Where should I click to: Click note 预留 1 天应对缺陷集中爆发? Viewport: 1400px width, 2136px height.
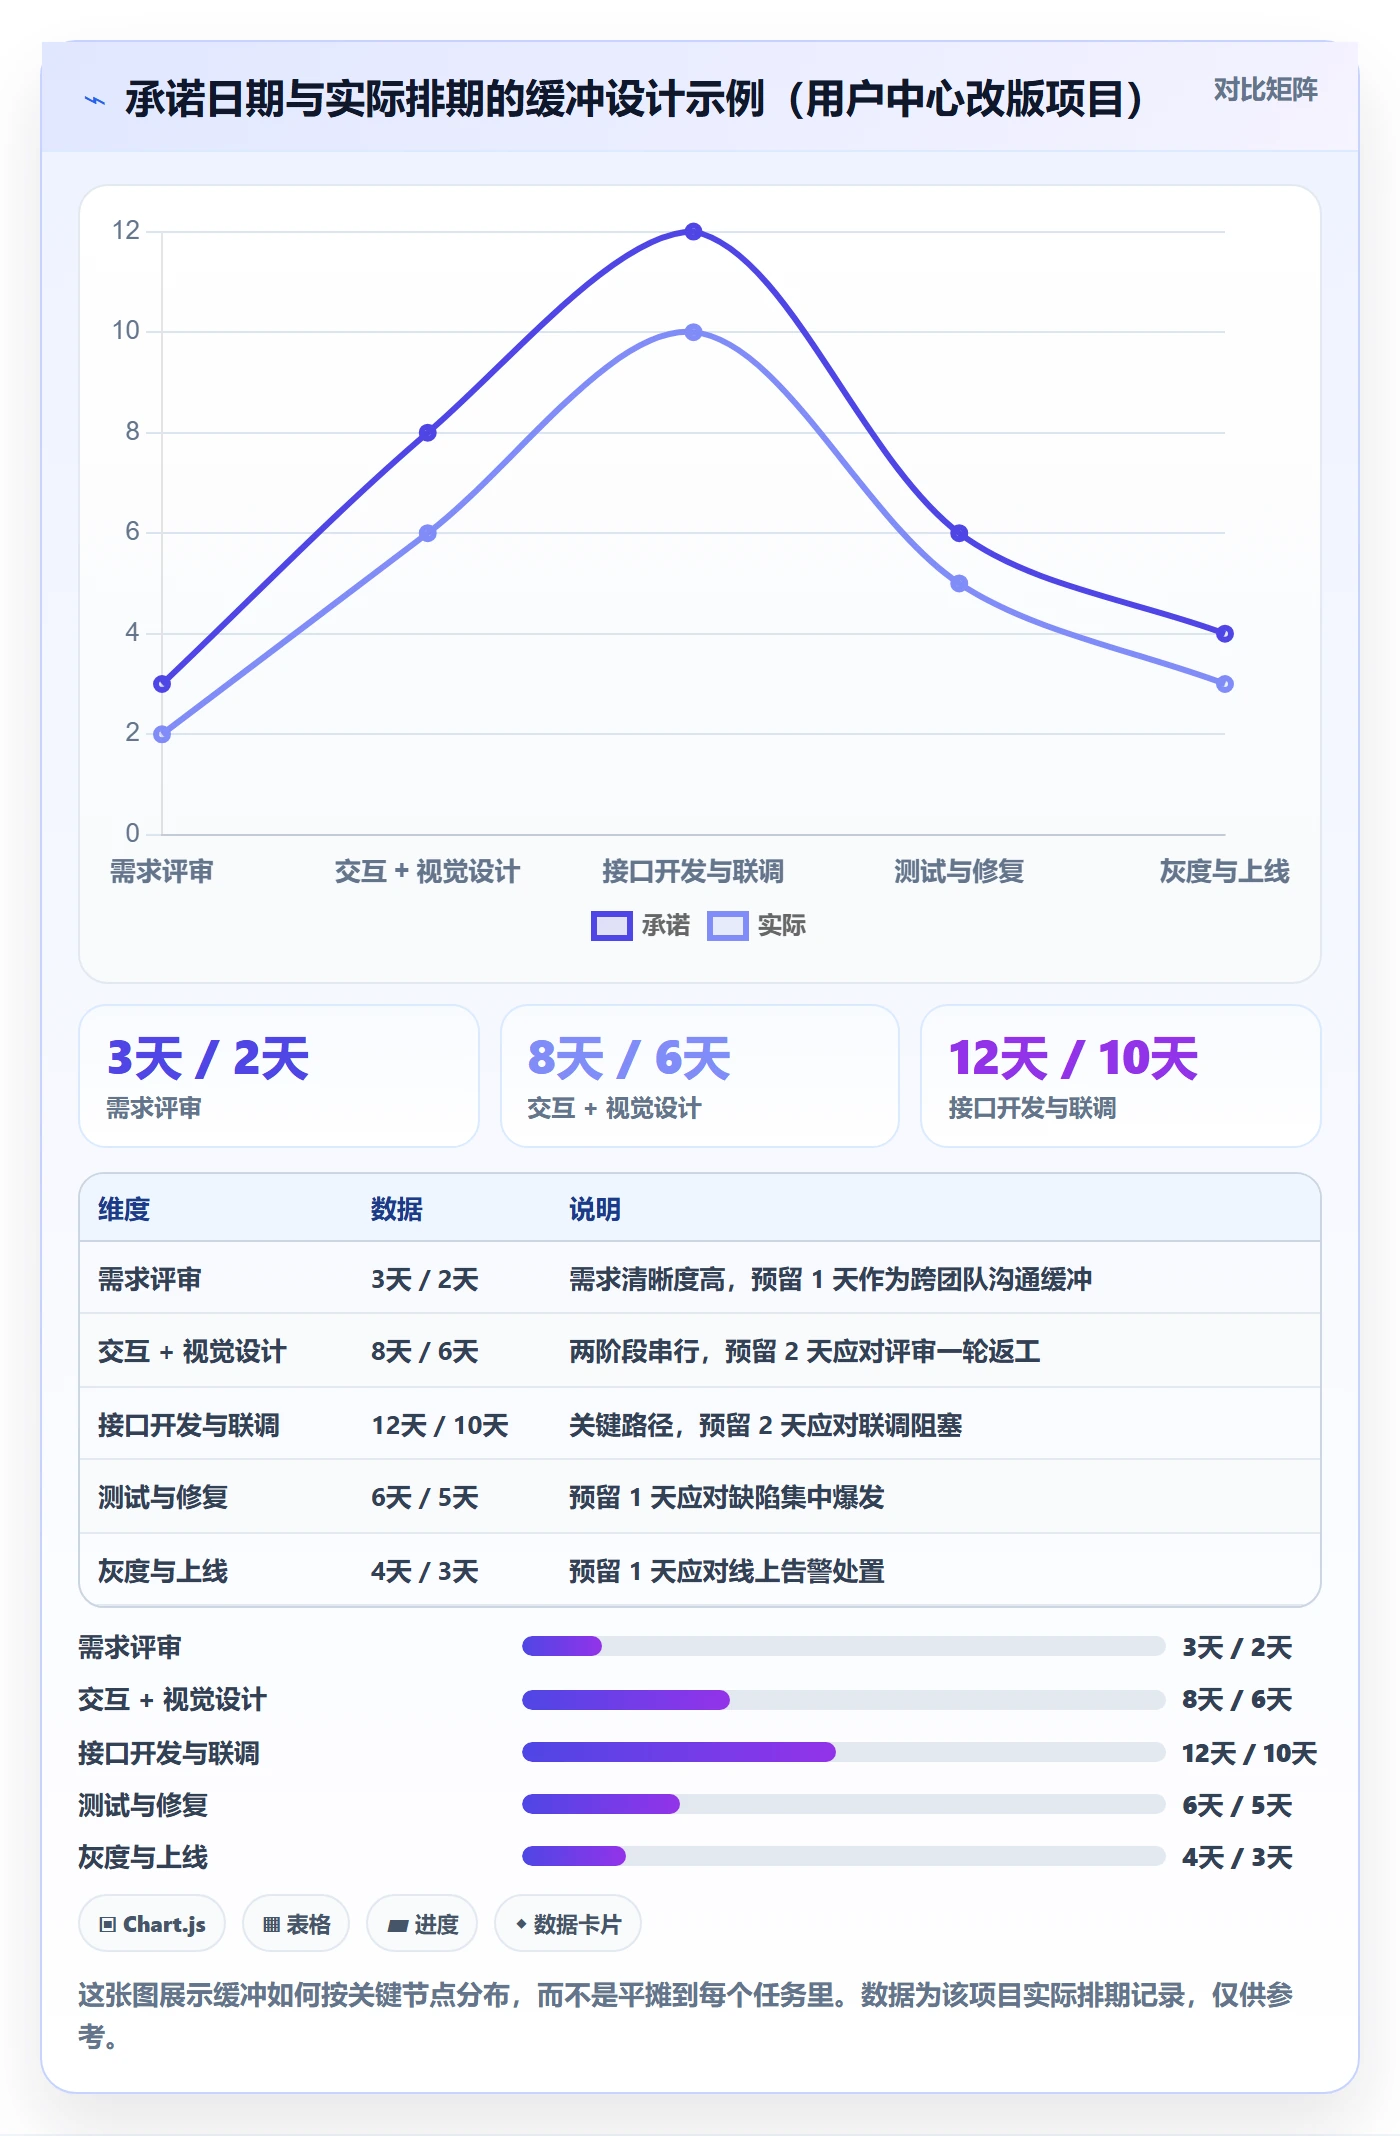click(727, 1498)
